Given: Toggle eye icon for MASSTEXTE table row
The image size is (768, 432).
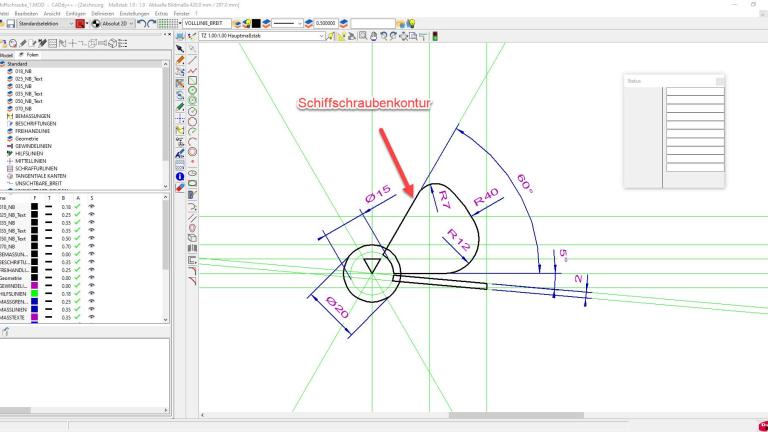Looking at the screenshot, I should (91, 317).
